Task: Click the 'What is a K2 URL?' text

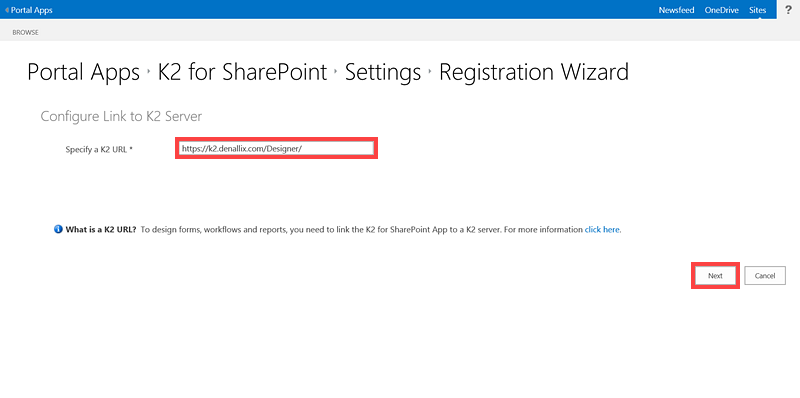Action: 101,230
